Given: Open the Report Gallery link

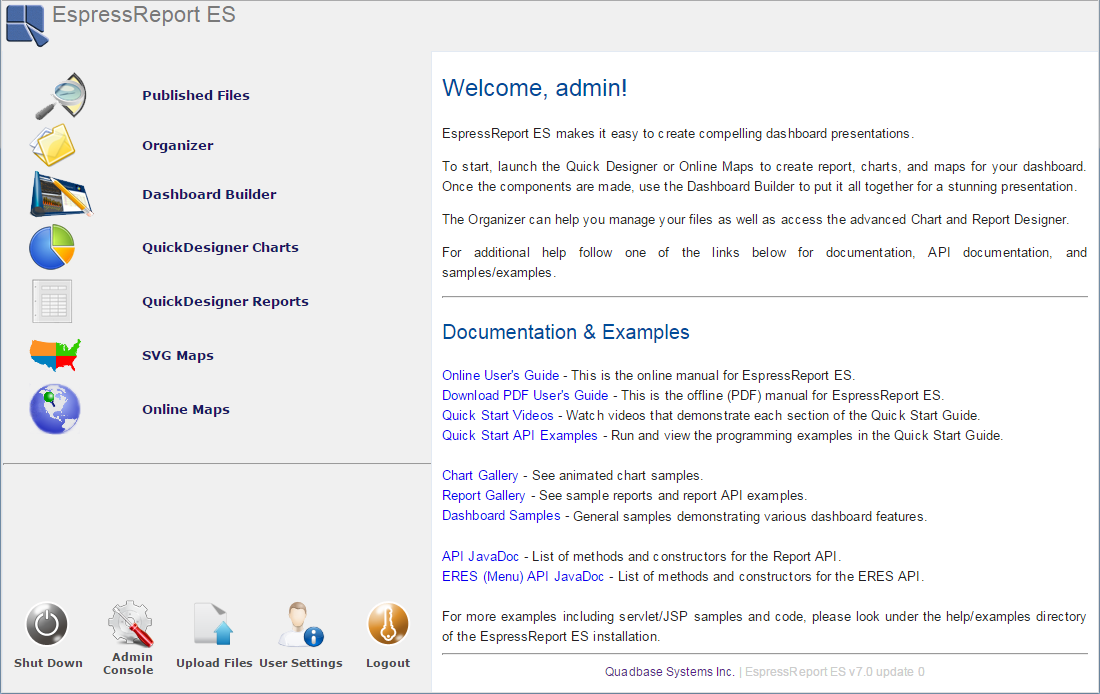Looking at the screenshot, I should pyautogui.click(x=483, y=495).
